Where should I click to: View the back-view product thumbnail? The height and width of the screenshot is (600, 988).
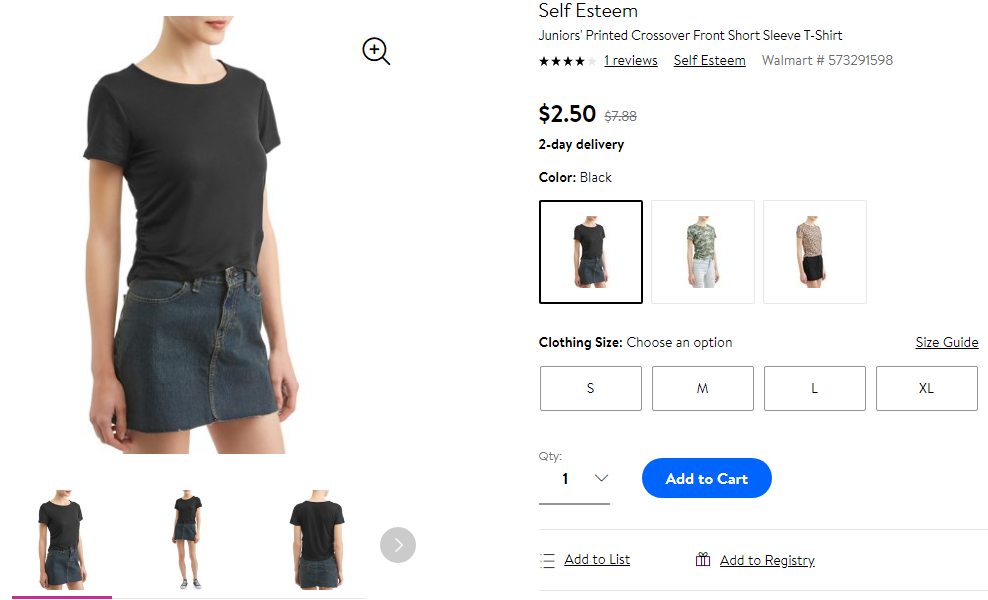tap(318, 539)
